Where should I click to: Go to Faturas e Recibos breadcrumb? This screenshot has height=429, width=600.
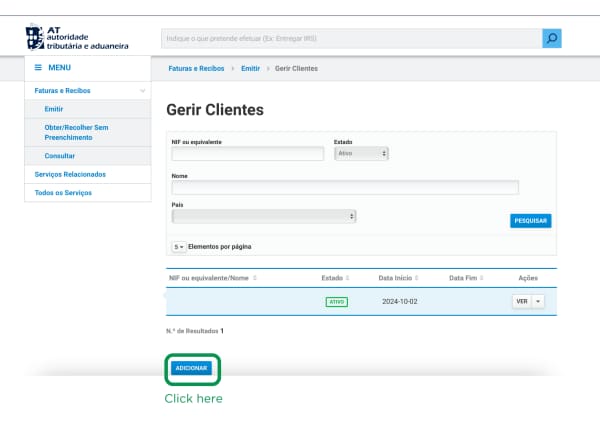point(196,69)
